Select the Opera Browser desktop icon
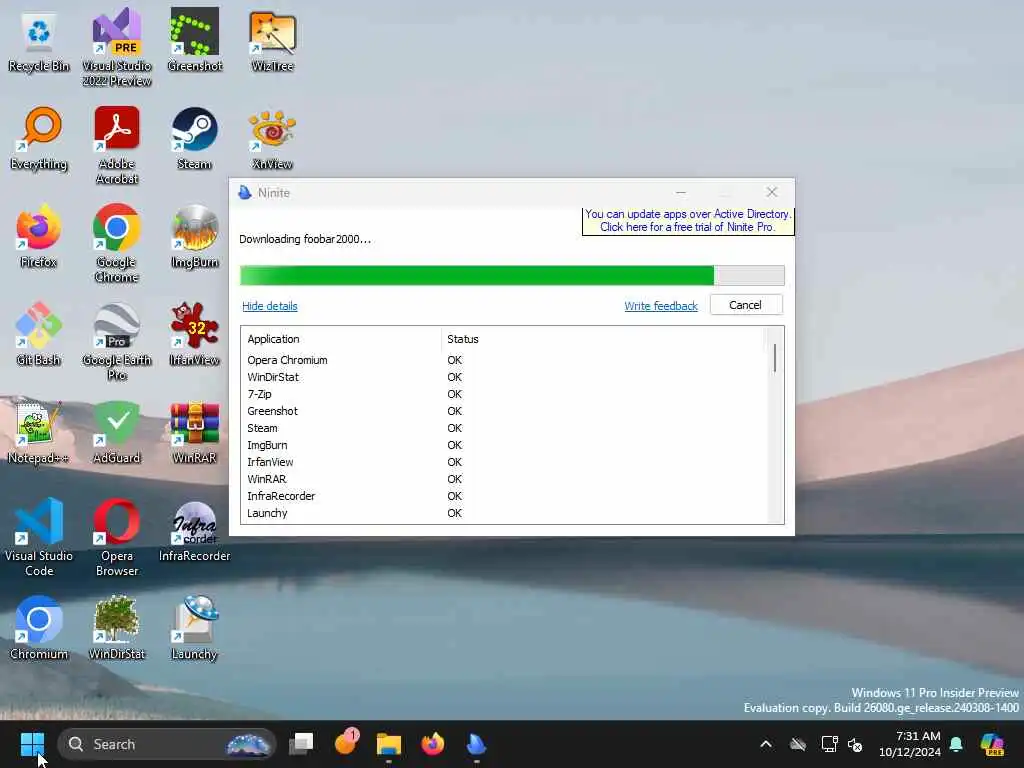The width and height of the screenshot is (1024, 768). (117, 537)
